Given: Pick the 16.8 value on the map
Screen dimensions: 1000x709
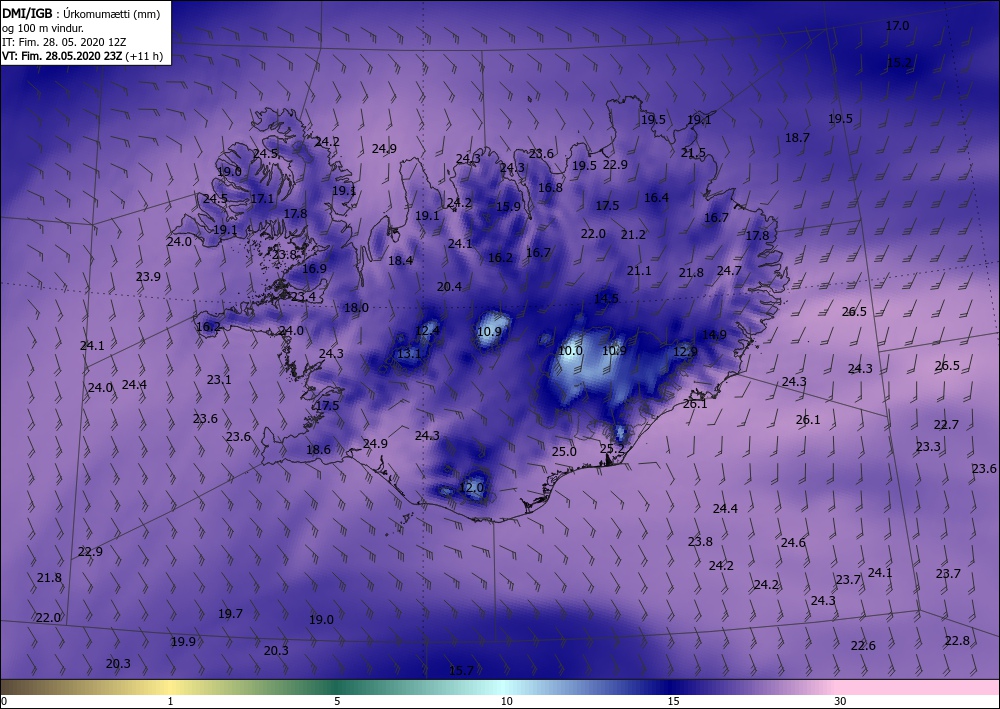Looking at the screenshot, I should pyautogui.click(x=550, y=187).
